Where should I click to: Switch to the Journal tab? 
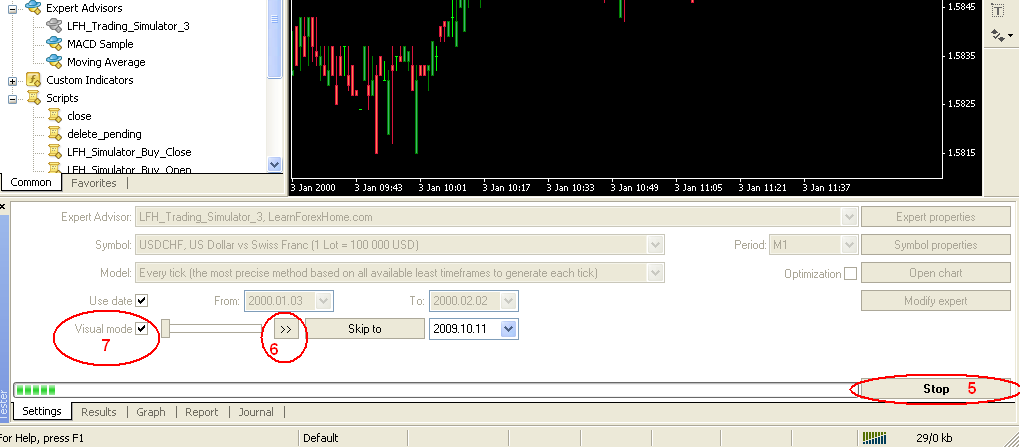coord(255,412)
